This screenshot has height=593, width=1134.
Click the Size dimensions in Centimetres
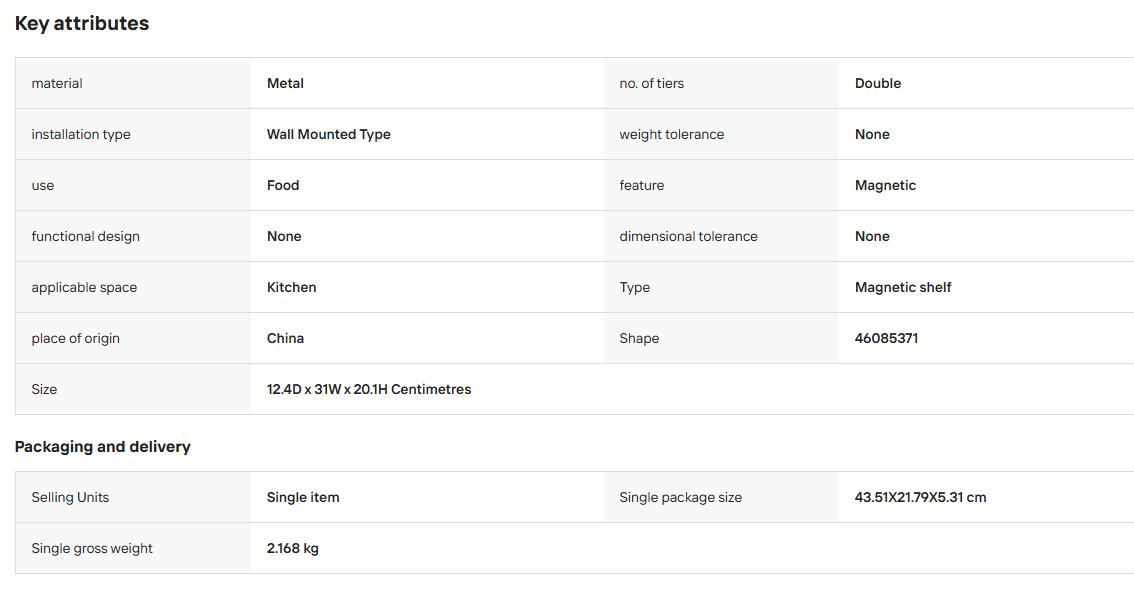click(369, 389)
